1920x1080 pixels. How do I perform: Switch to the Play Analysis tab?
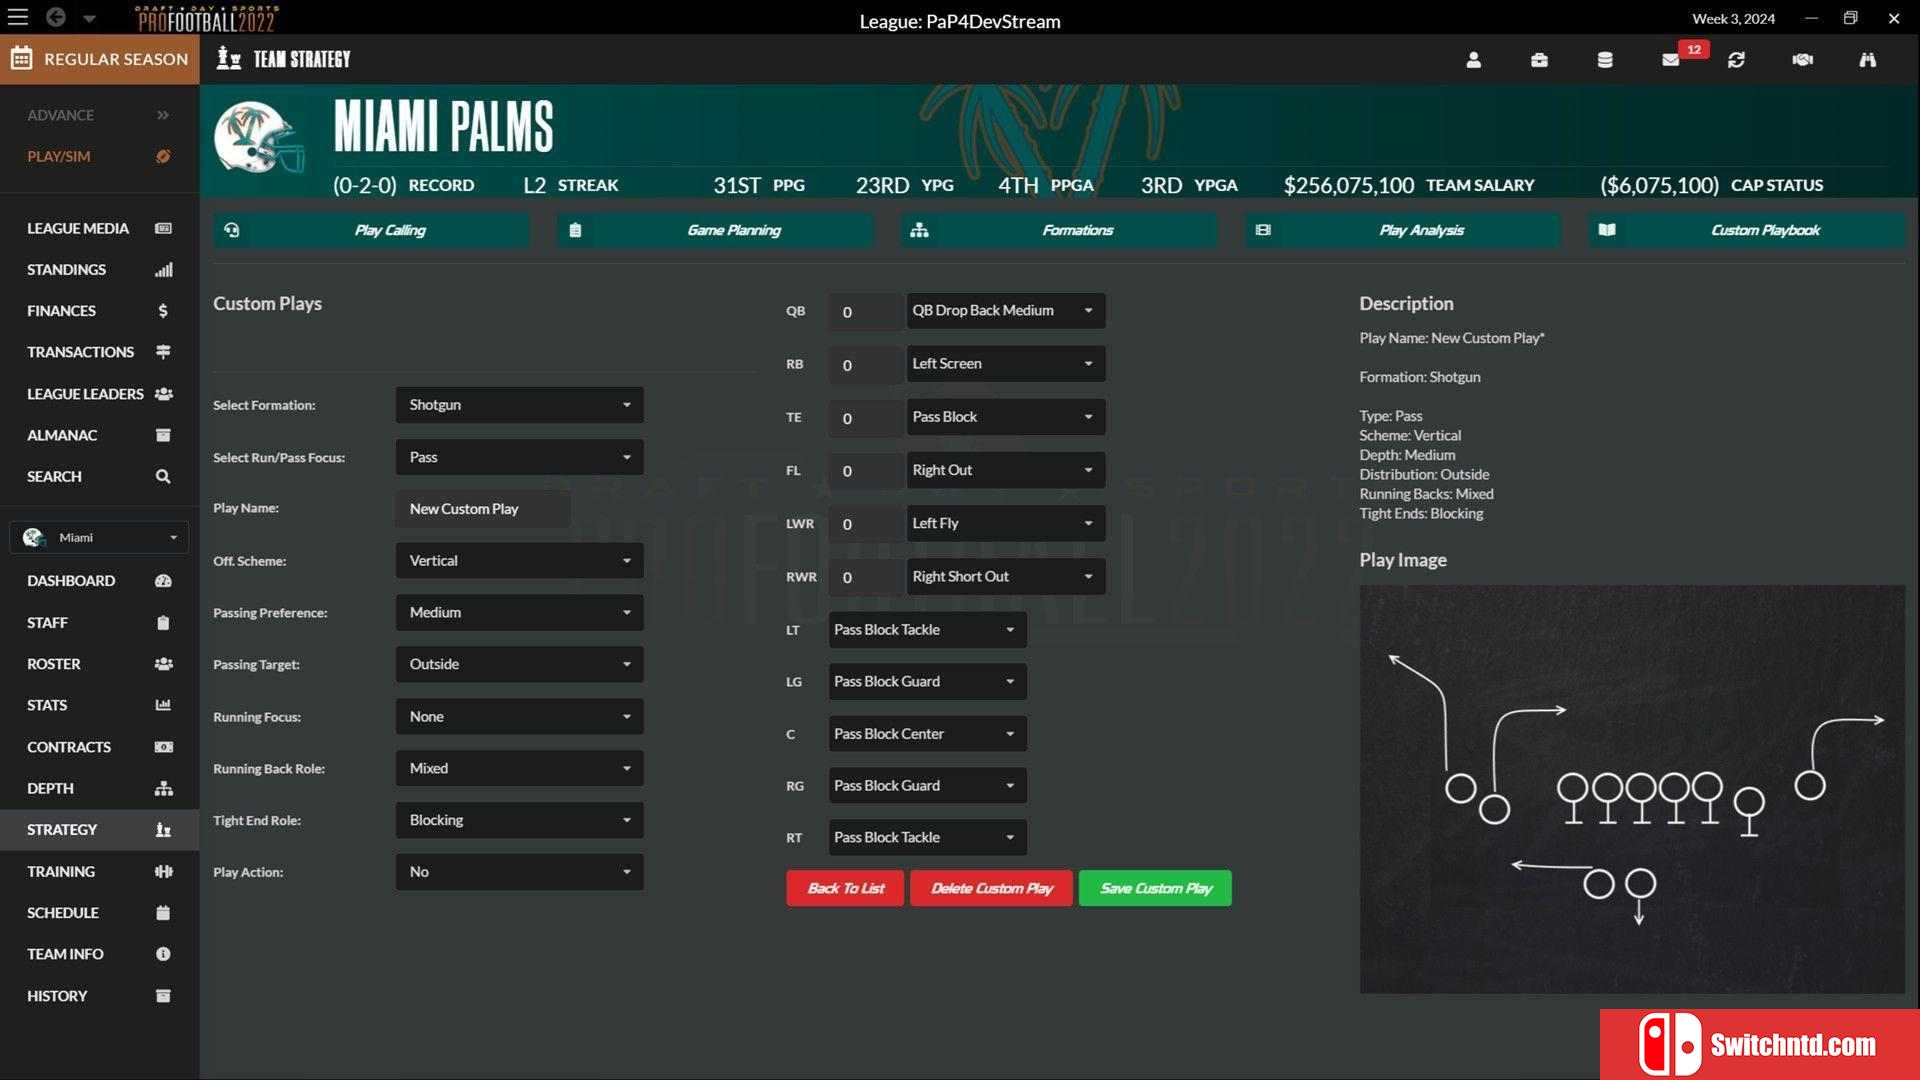click(1403, 230)
